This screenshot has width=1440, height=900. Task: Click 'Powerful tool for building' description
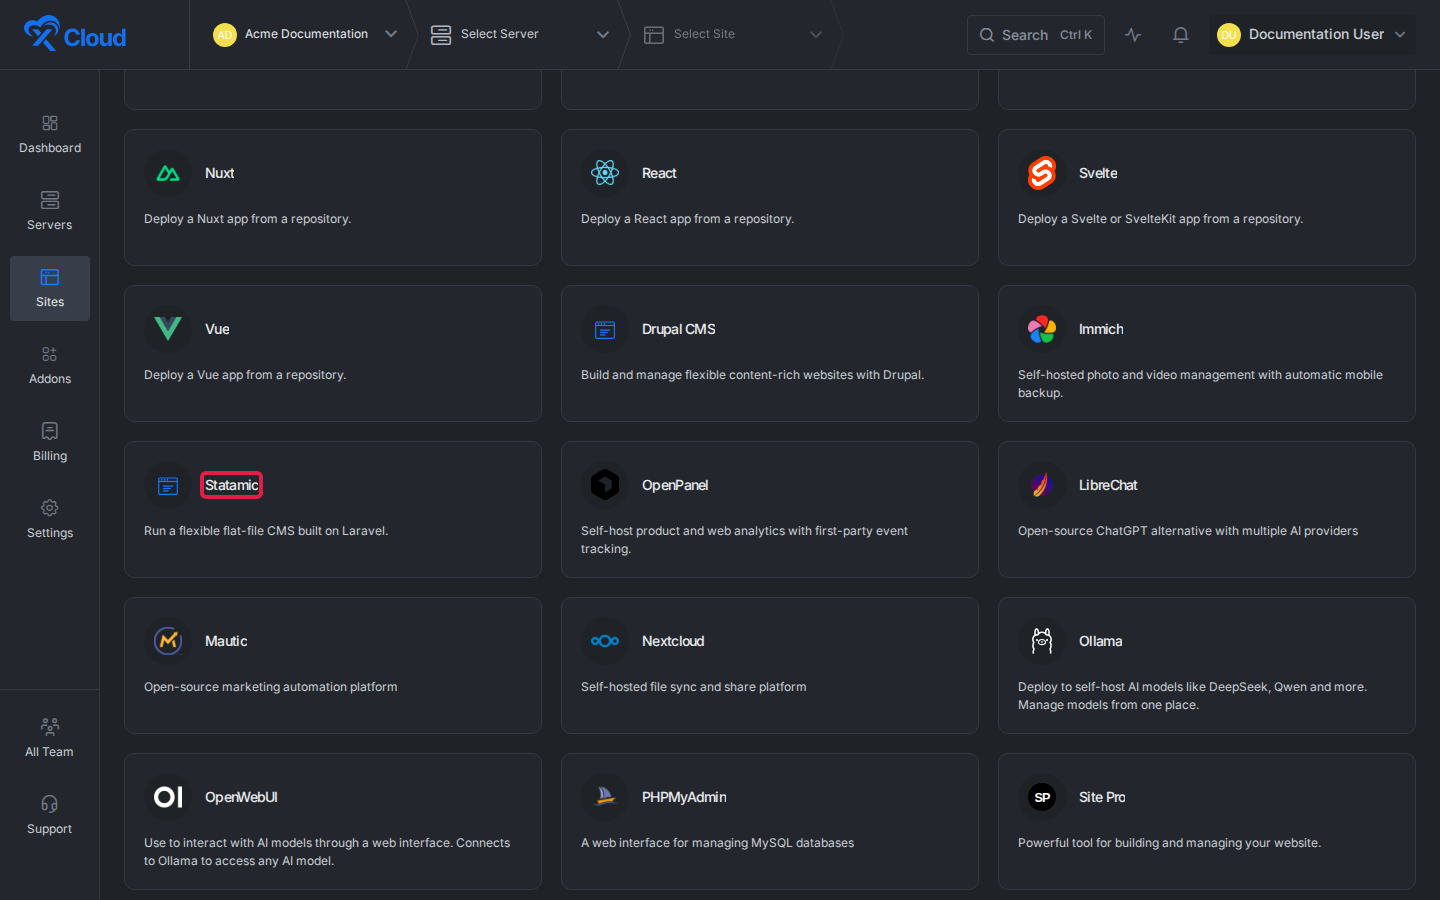(x=1169, y=843)
